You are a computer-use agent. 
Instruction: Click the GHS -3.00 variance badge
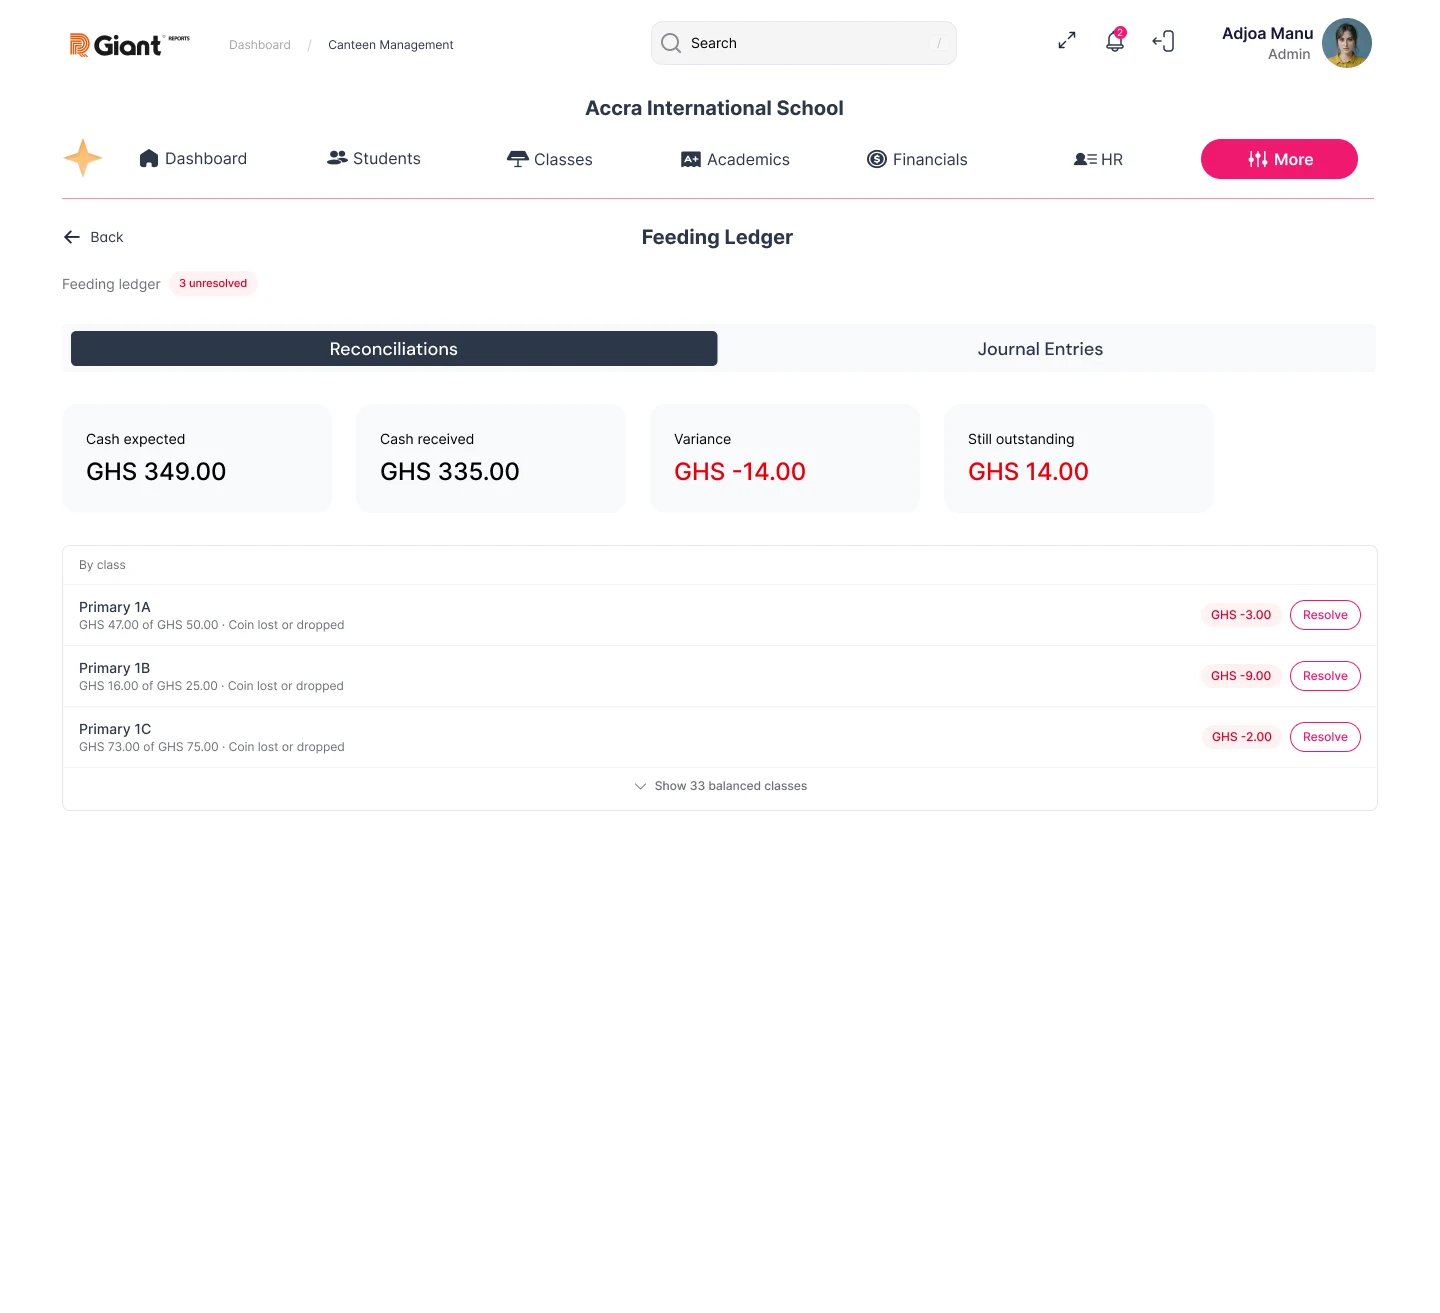click(1241, 615)
